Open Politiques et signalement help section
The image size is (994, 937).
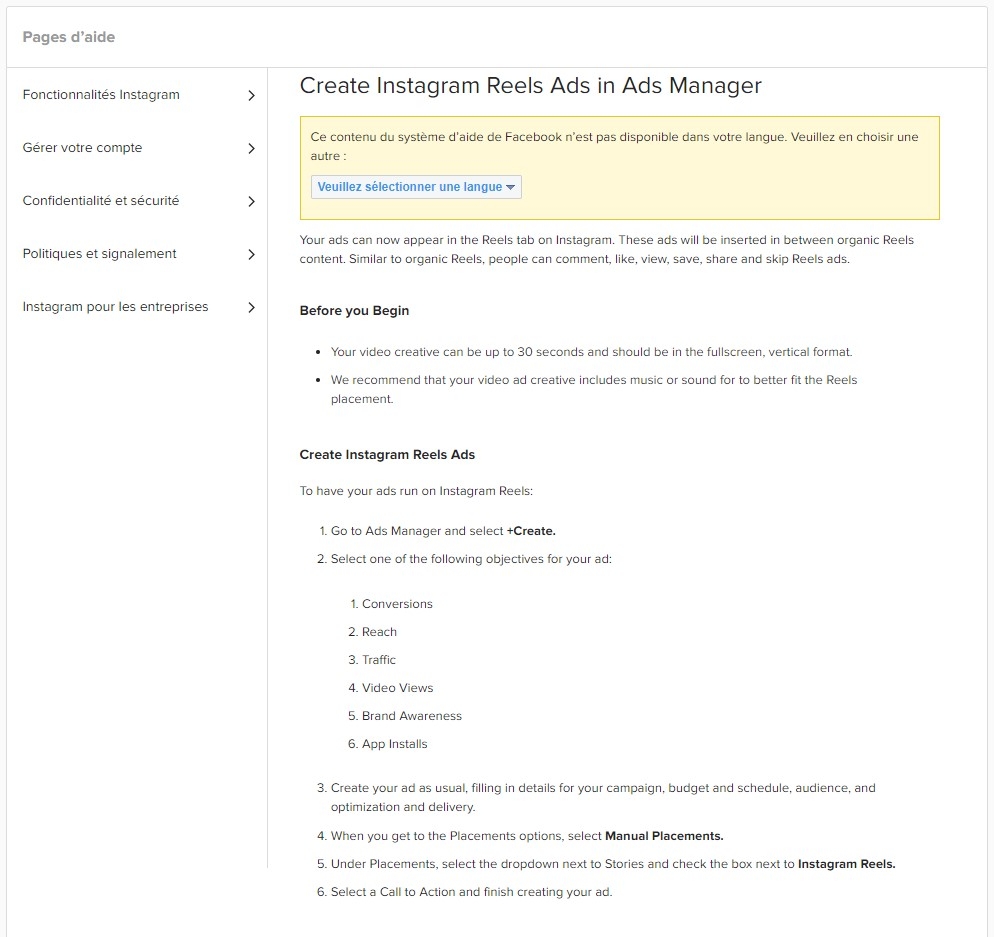[99, 254]
